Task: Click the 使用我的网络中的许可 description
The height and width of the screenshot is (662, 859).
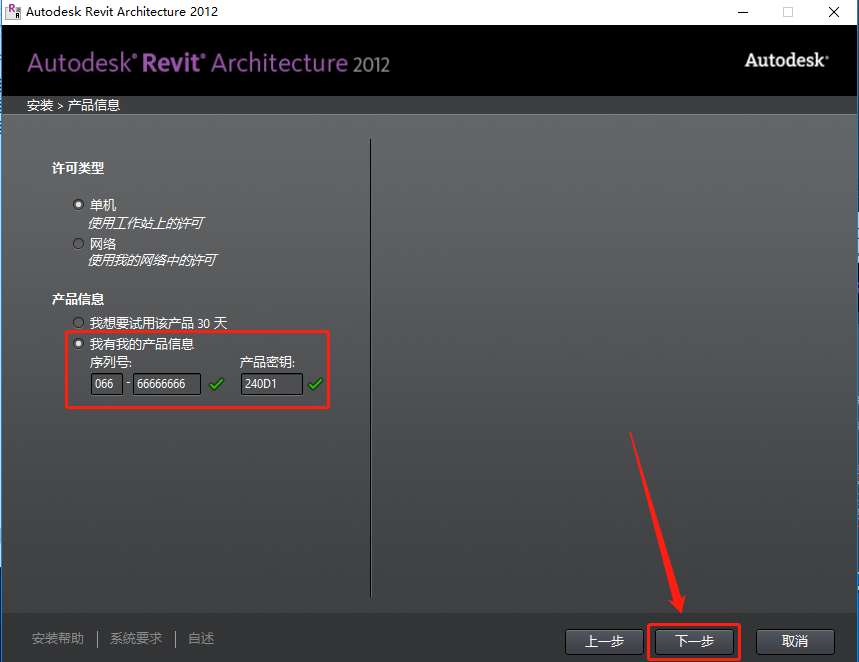Action: coord(152,260)
